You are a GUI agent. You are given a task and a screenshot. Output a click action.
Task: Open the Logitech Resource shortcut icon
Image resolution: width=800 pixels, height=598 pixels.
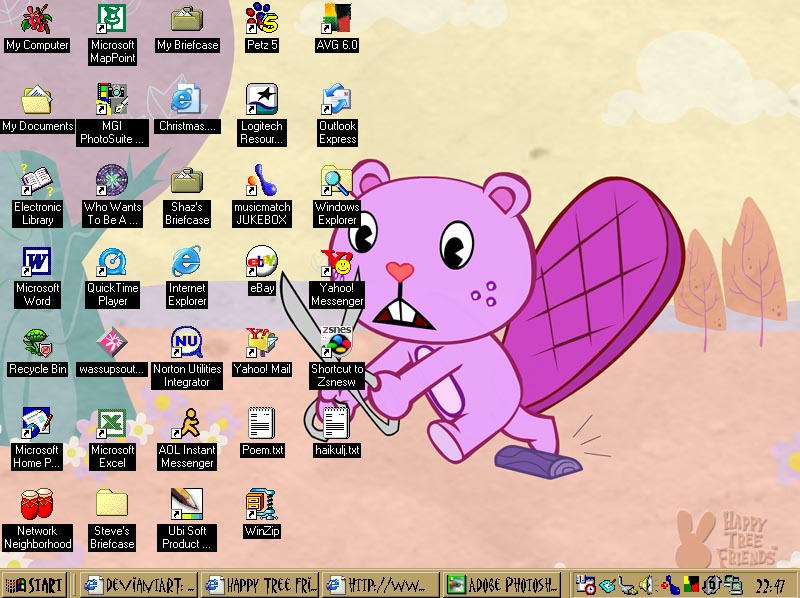pyautogui.click(x=262, y=99)
